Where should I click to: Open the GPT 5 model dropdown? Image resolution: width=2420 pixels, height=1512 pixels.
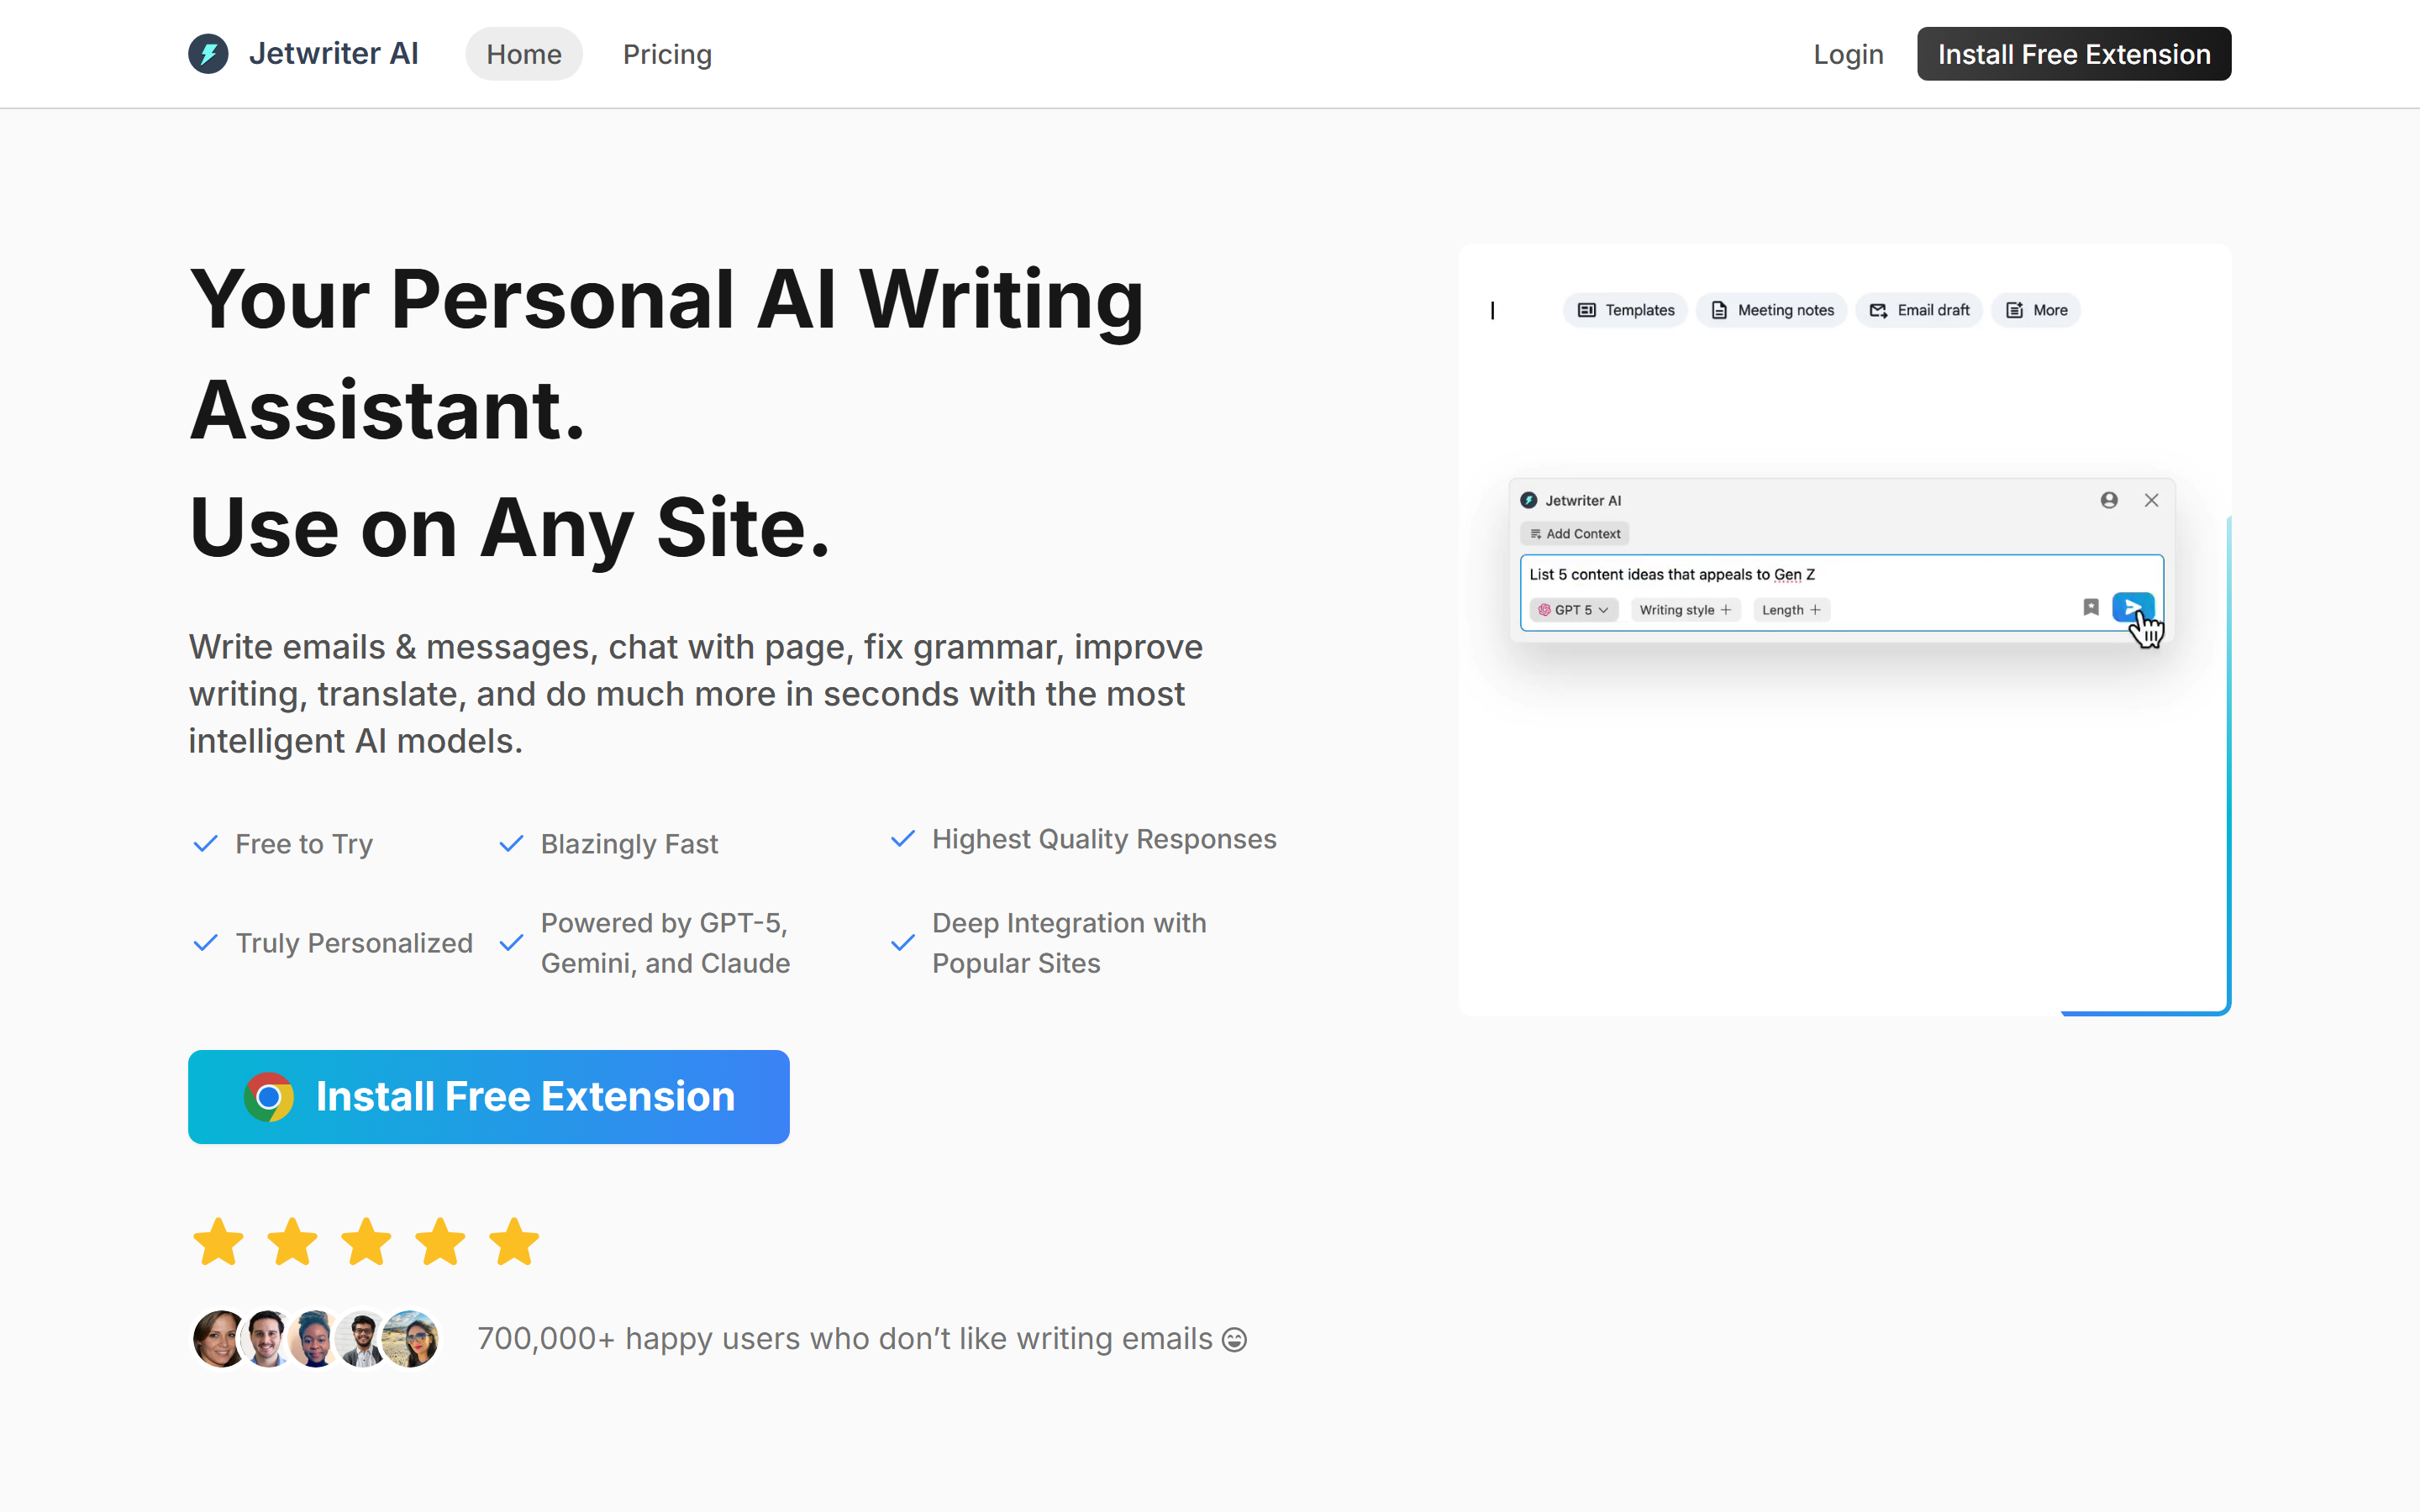1573,610
